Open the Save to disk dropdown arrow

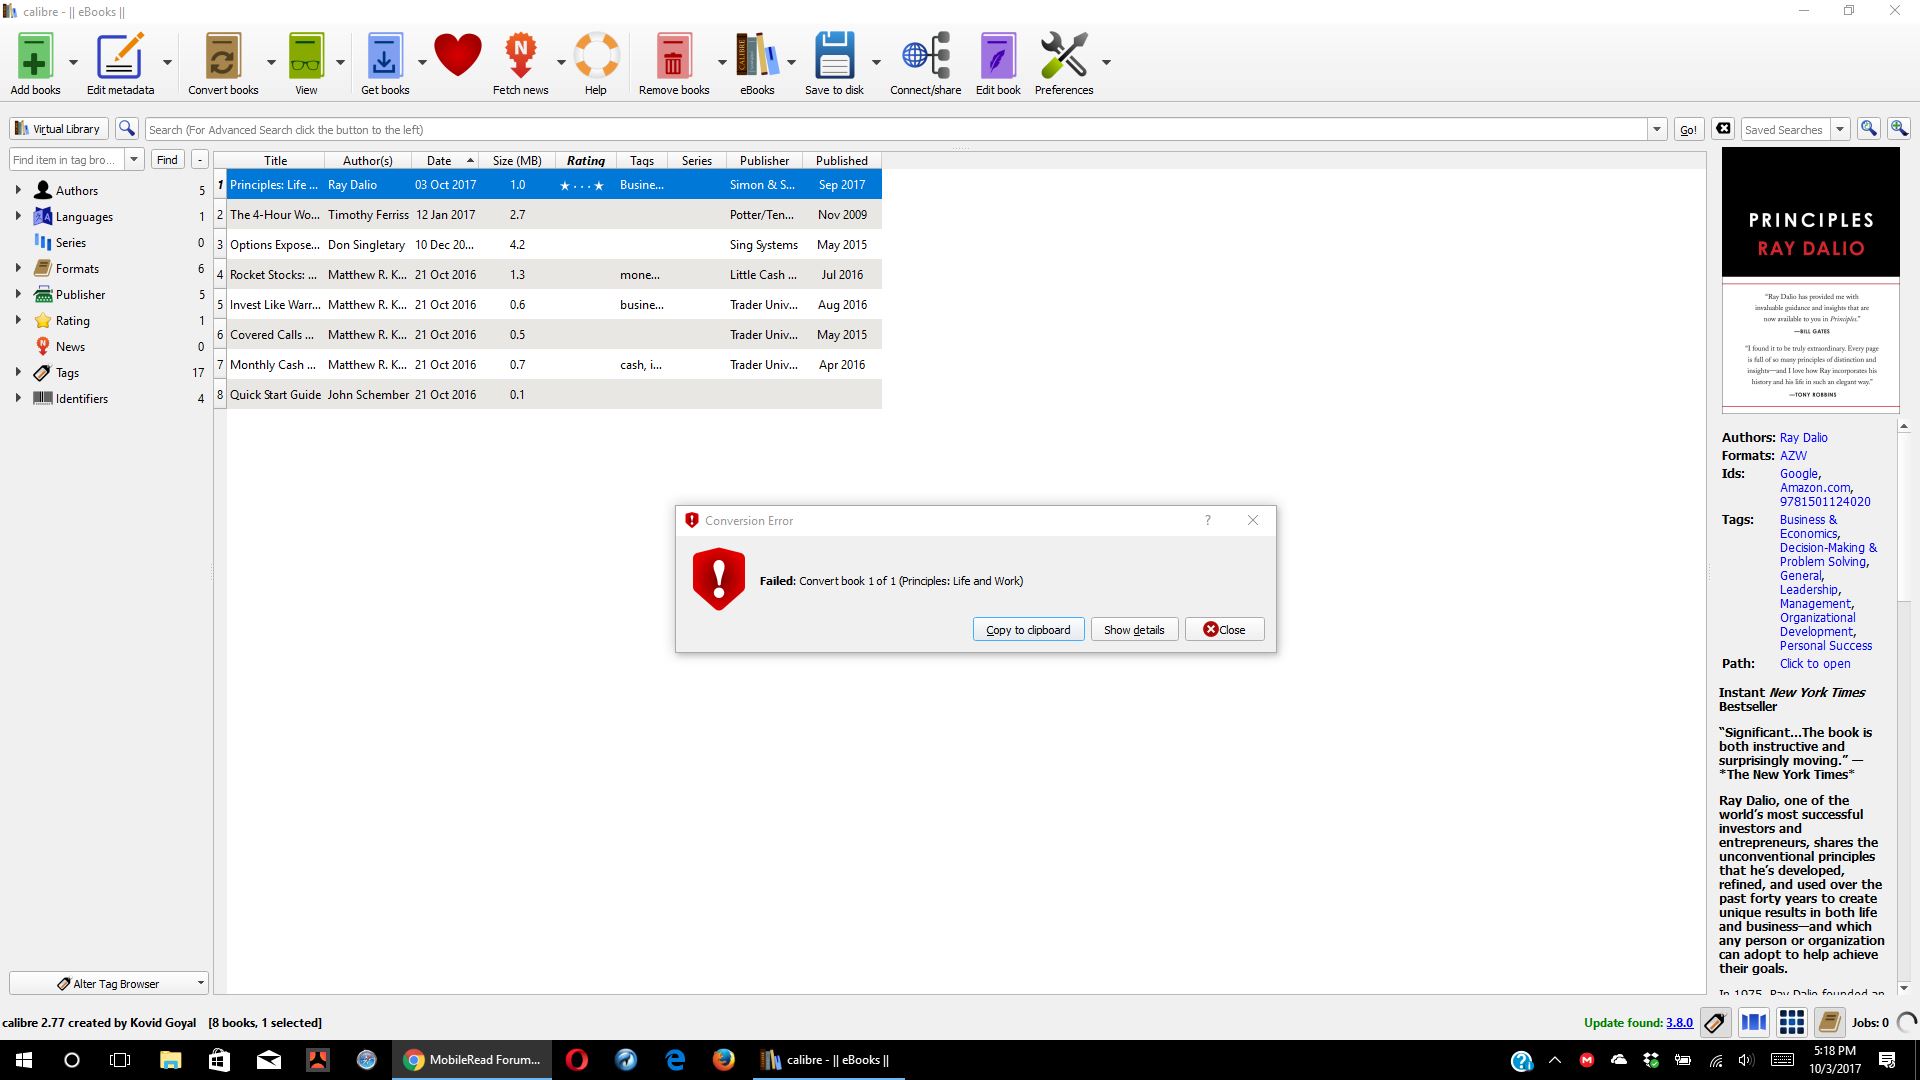coord(876,62)
